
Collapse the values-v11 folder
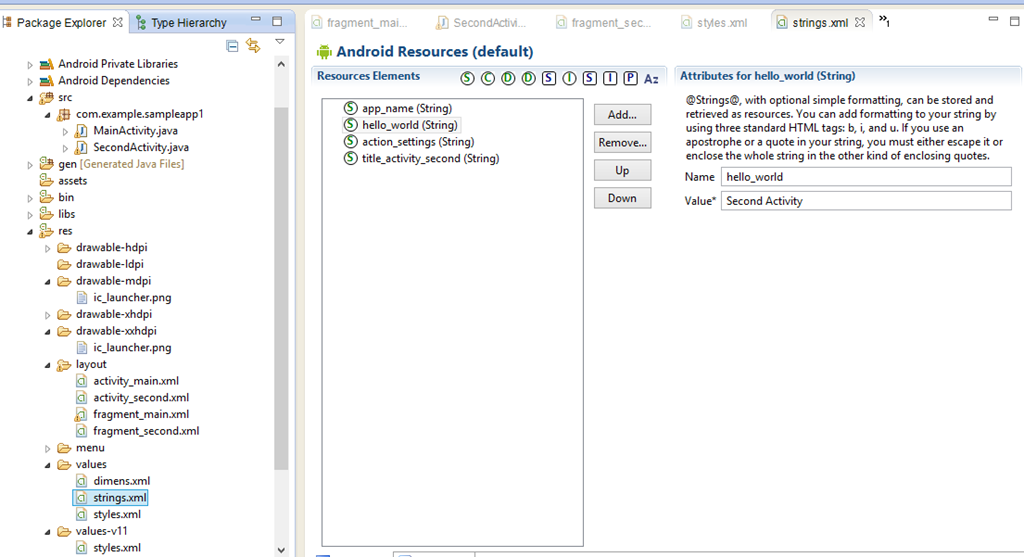point(47,532)
